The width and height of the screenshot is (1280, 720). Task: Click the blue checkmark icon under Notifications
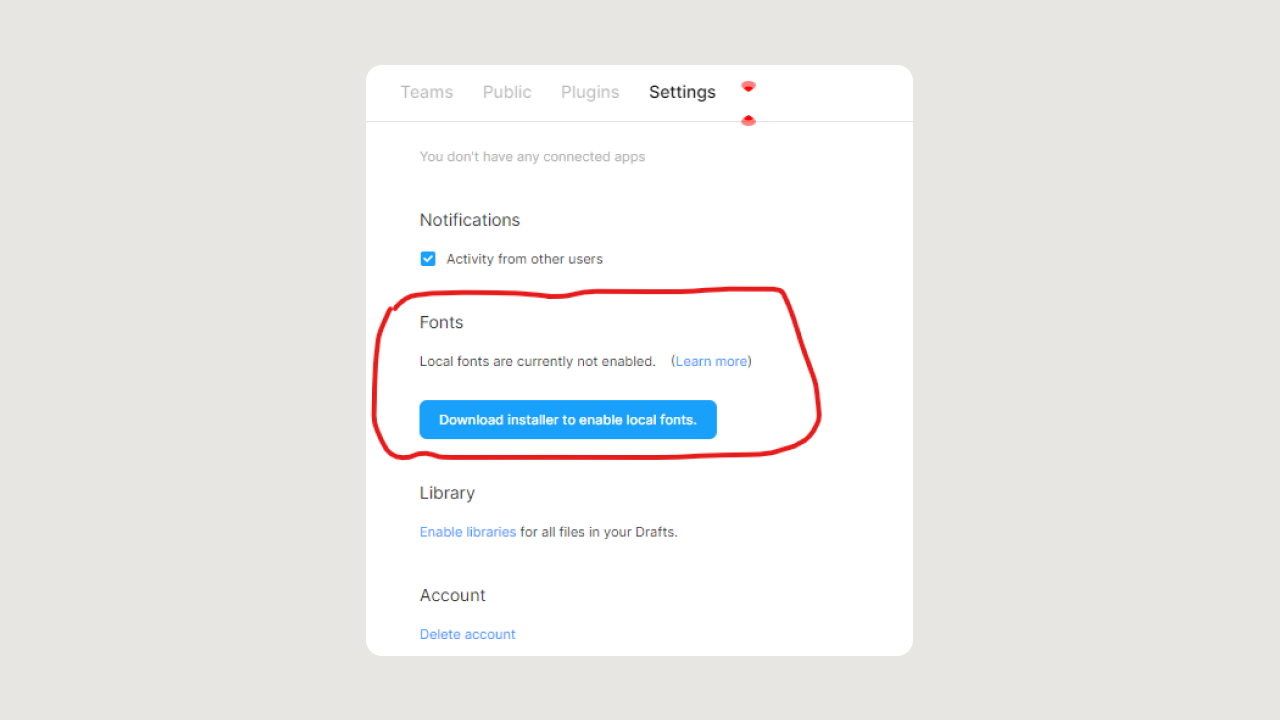[428, 259]
